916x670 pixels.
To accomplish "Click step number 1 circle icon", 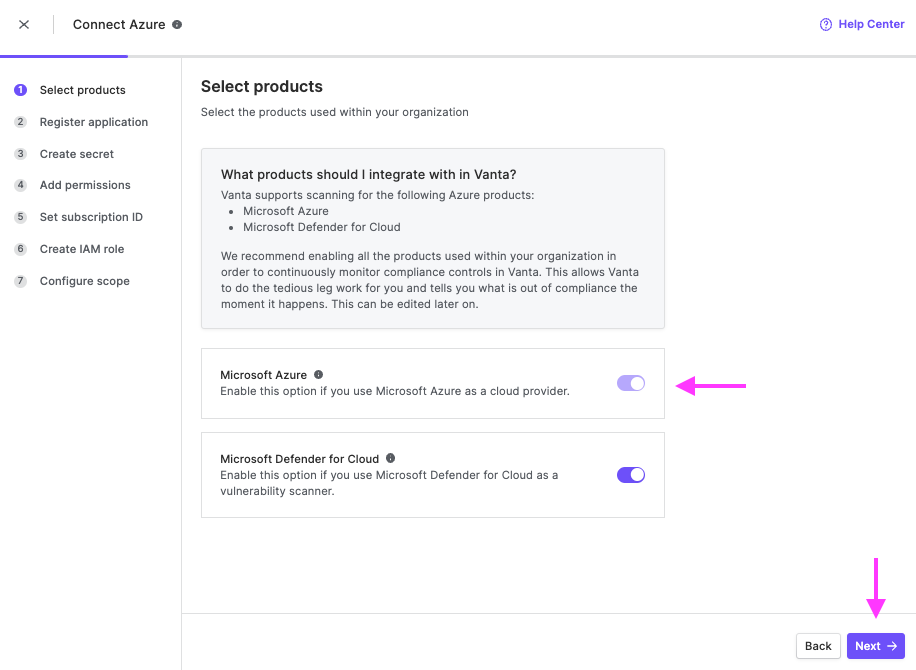I will [x=20, y=90].
